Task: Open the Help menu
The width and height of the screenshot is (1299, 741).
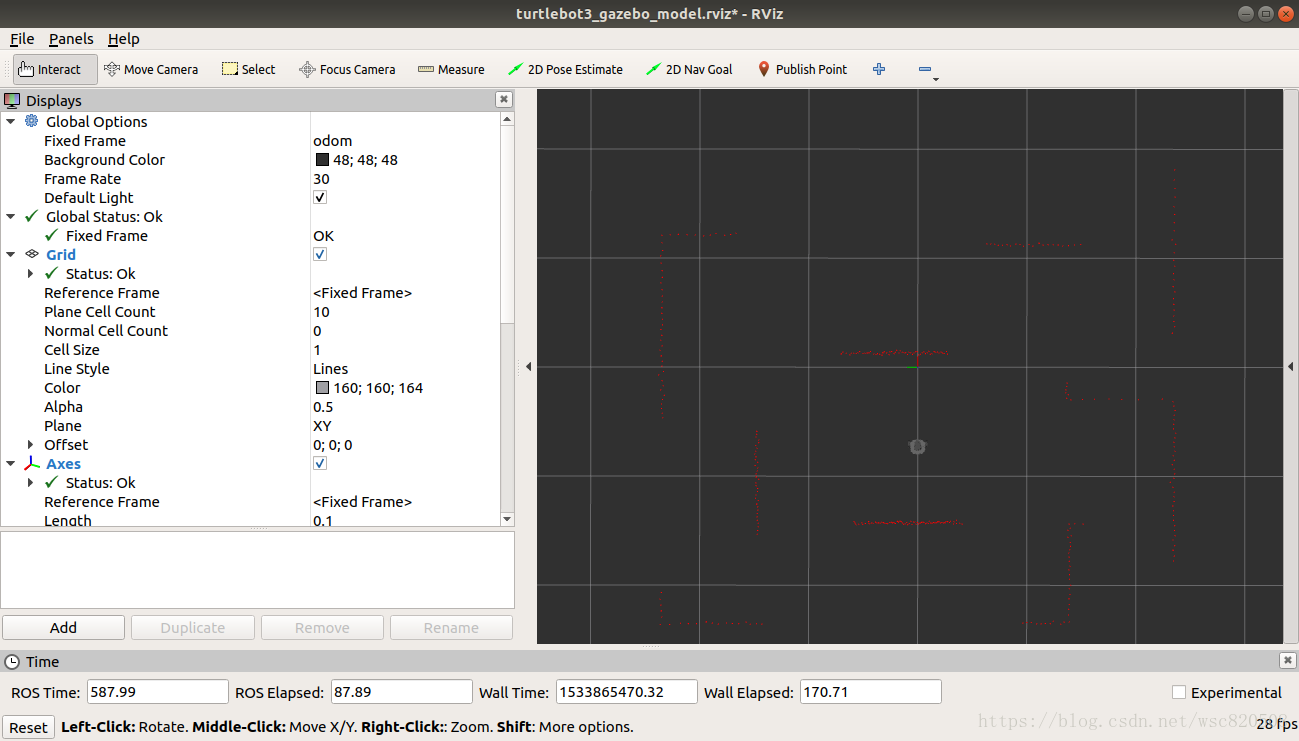Action: [124, 39]
